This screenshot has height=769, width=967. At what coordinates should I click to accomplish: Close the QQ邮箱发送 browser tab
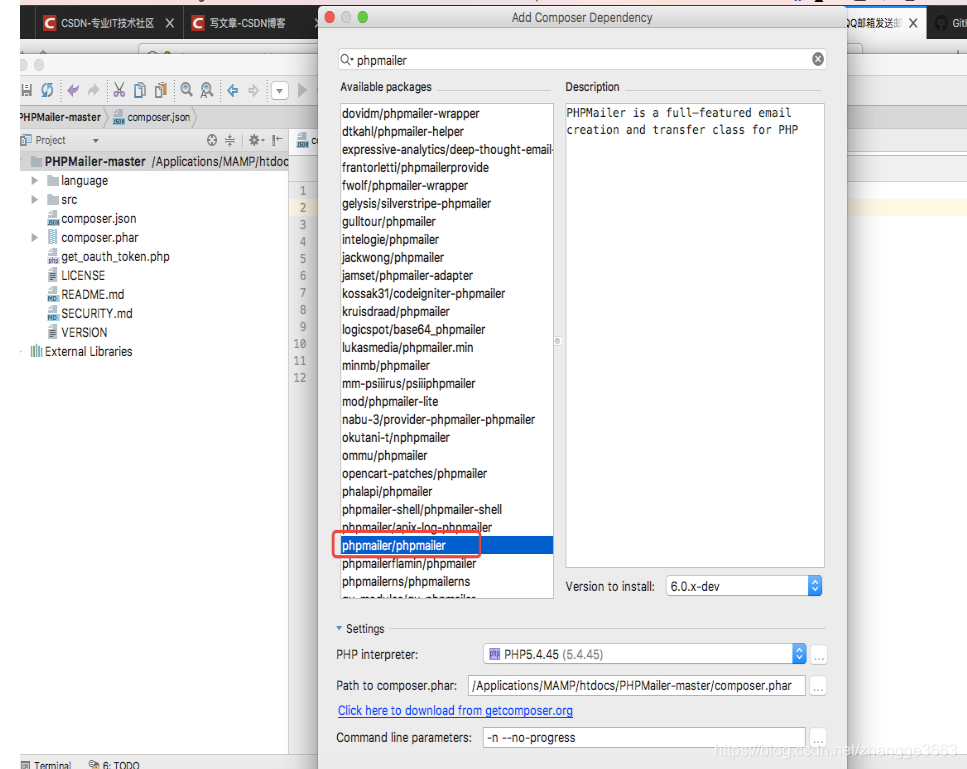click(x=913, y=23)
